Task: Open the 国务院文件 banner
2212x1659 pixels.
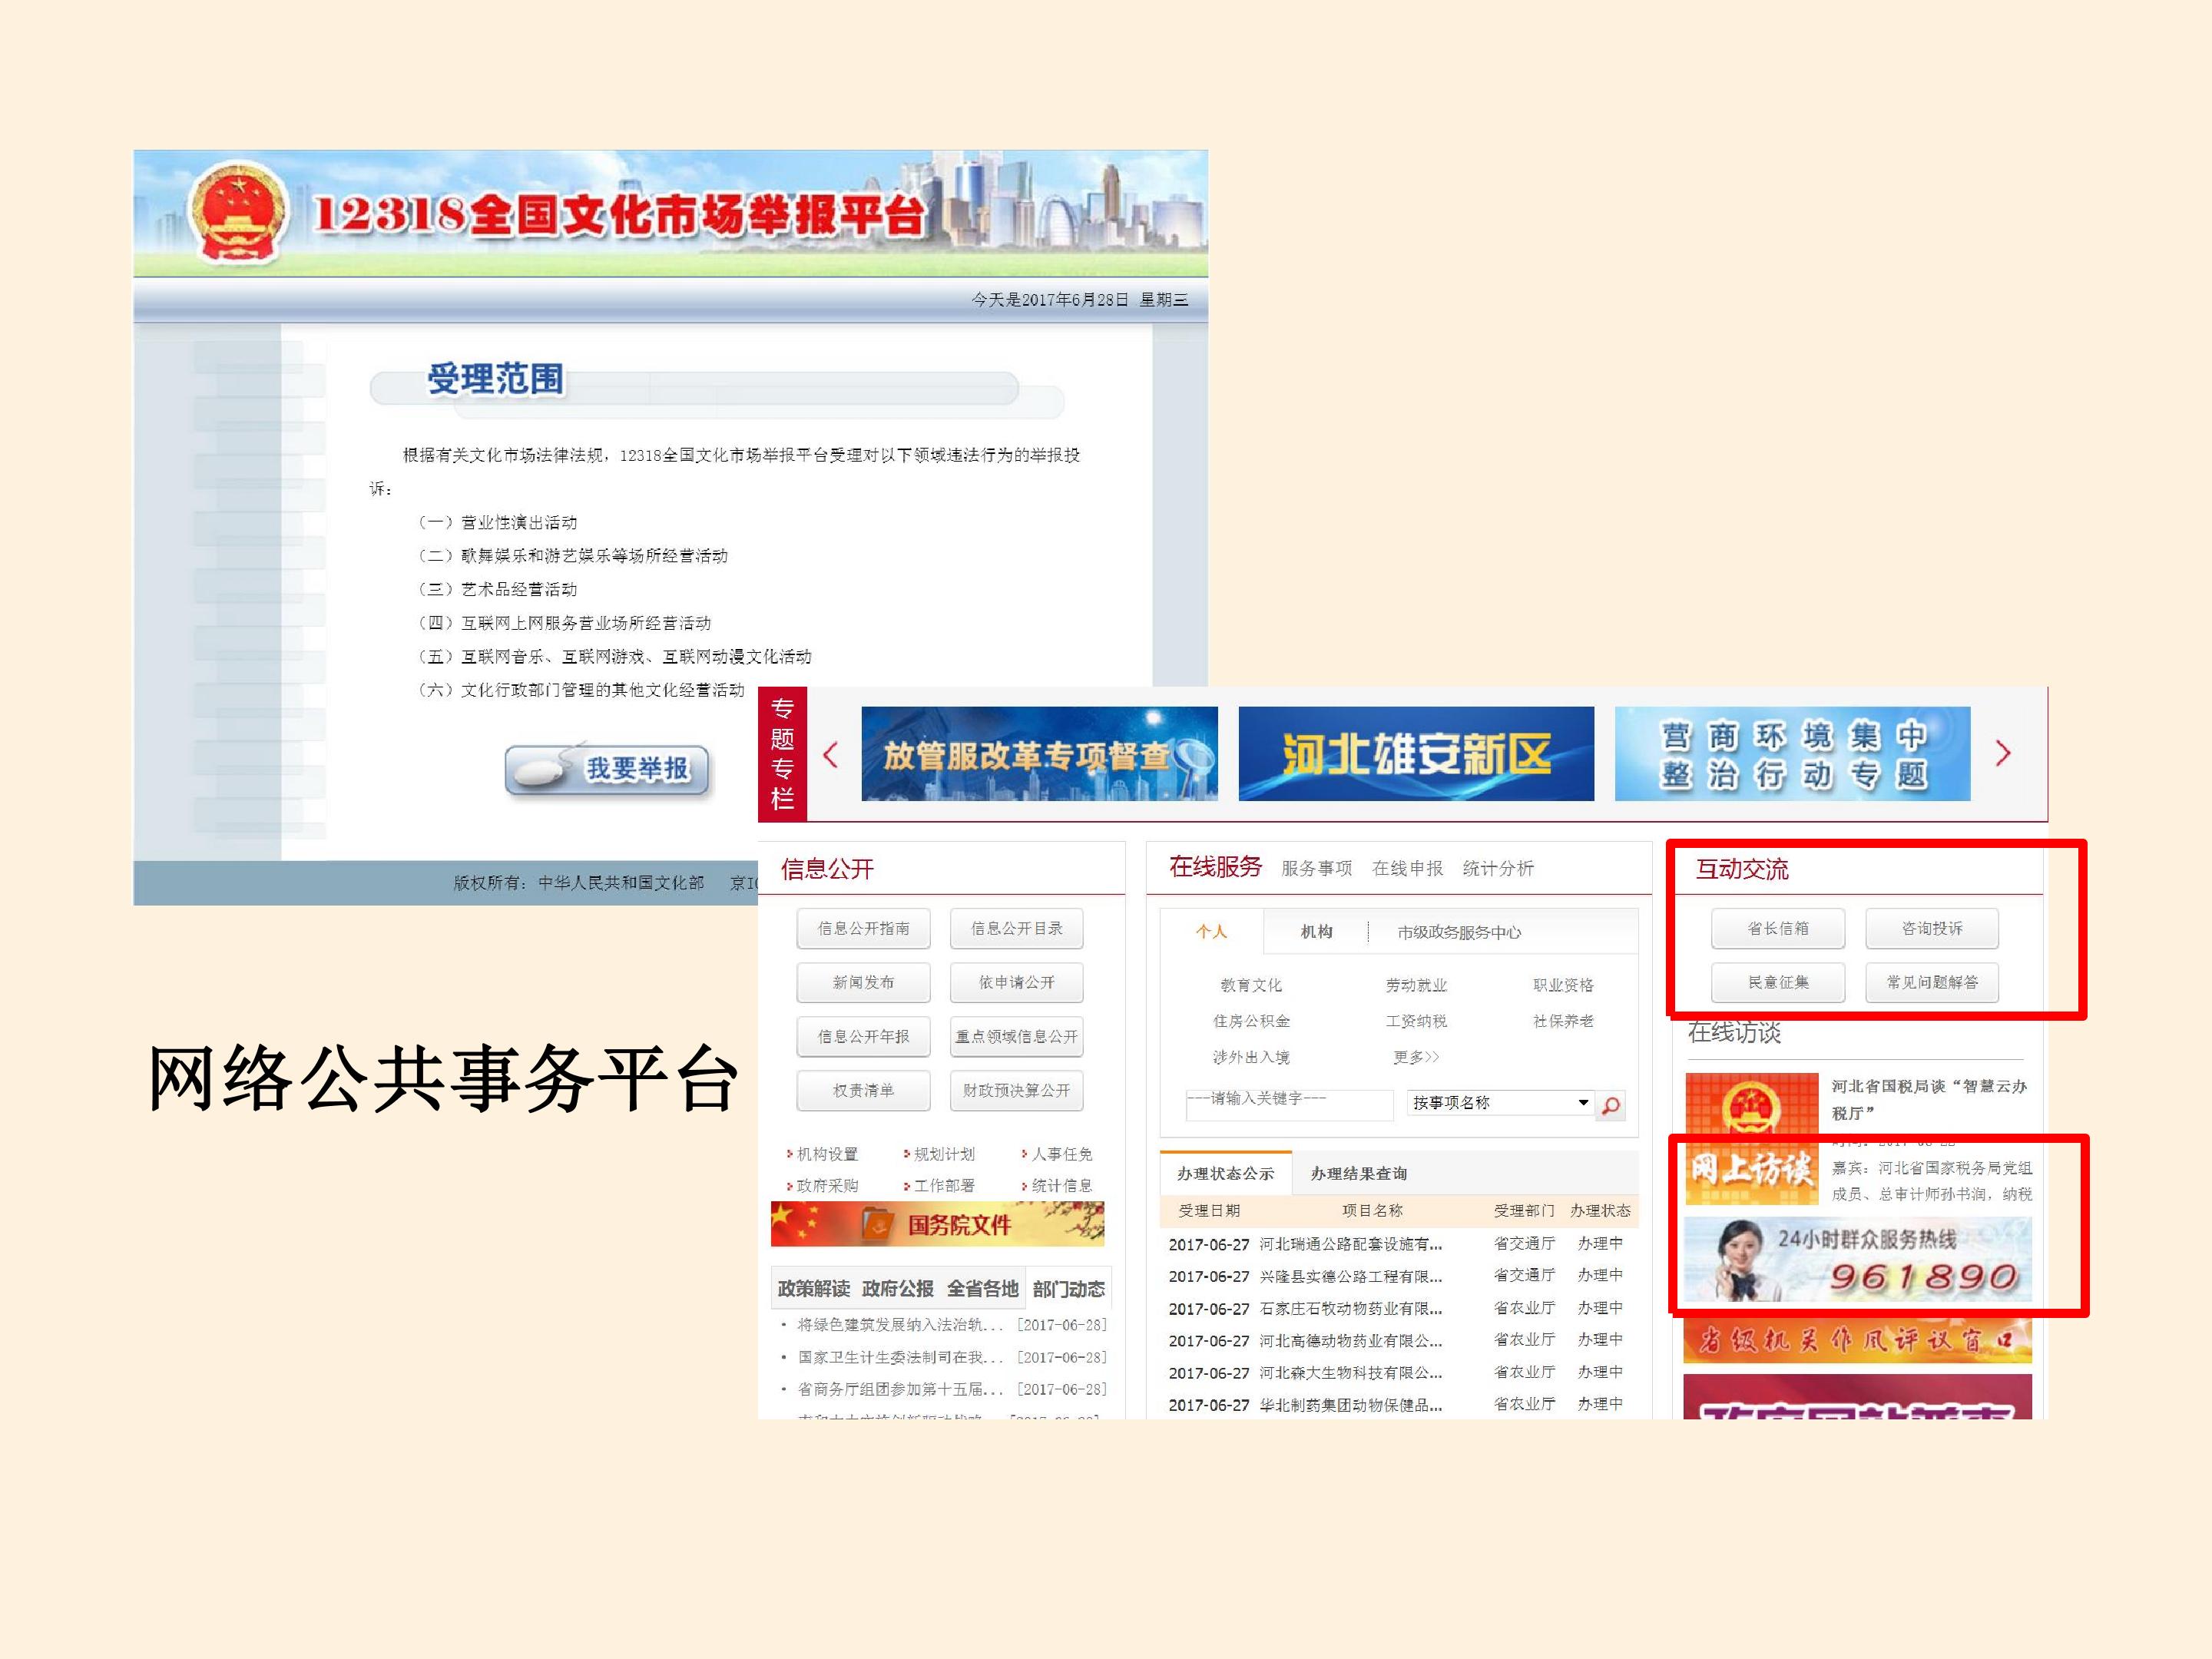Action: (937, 1224)
